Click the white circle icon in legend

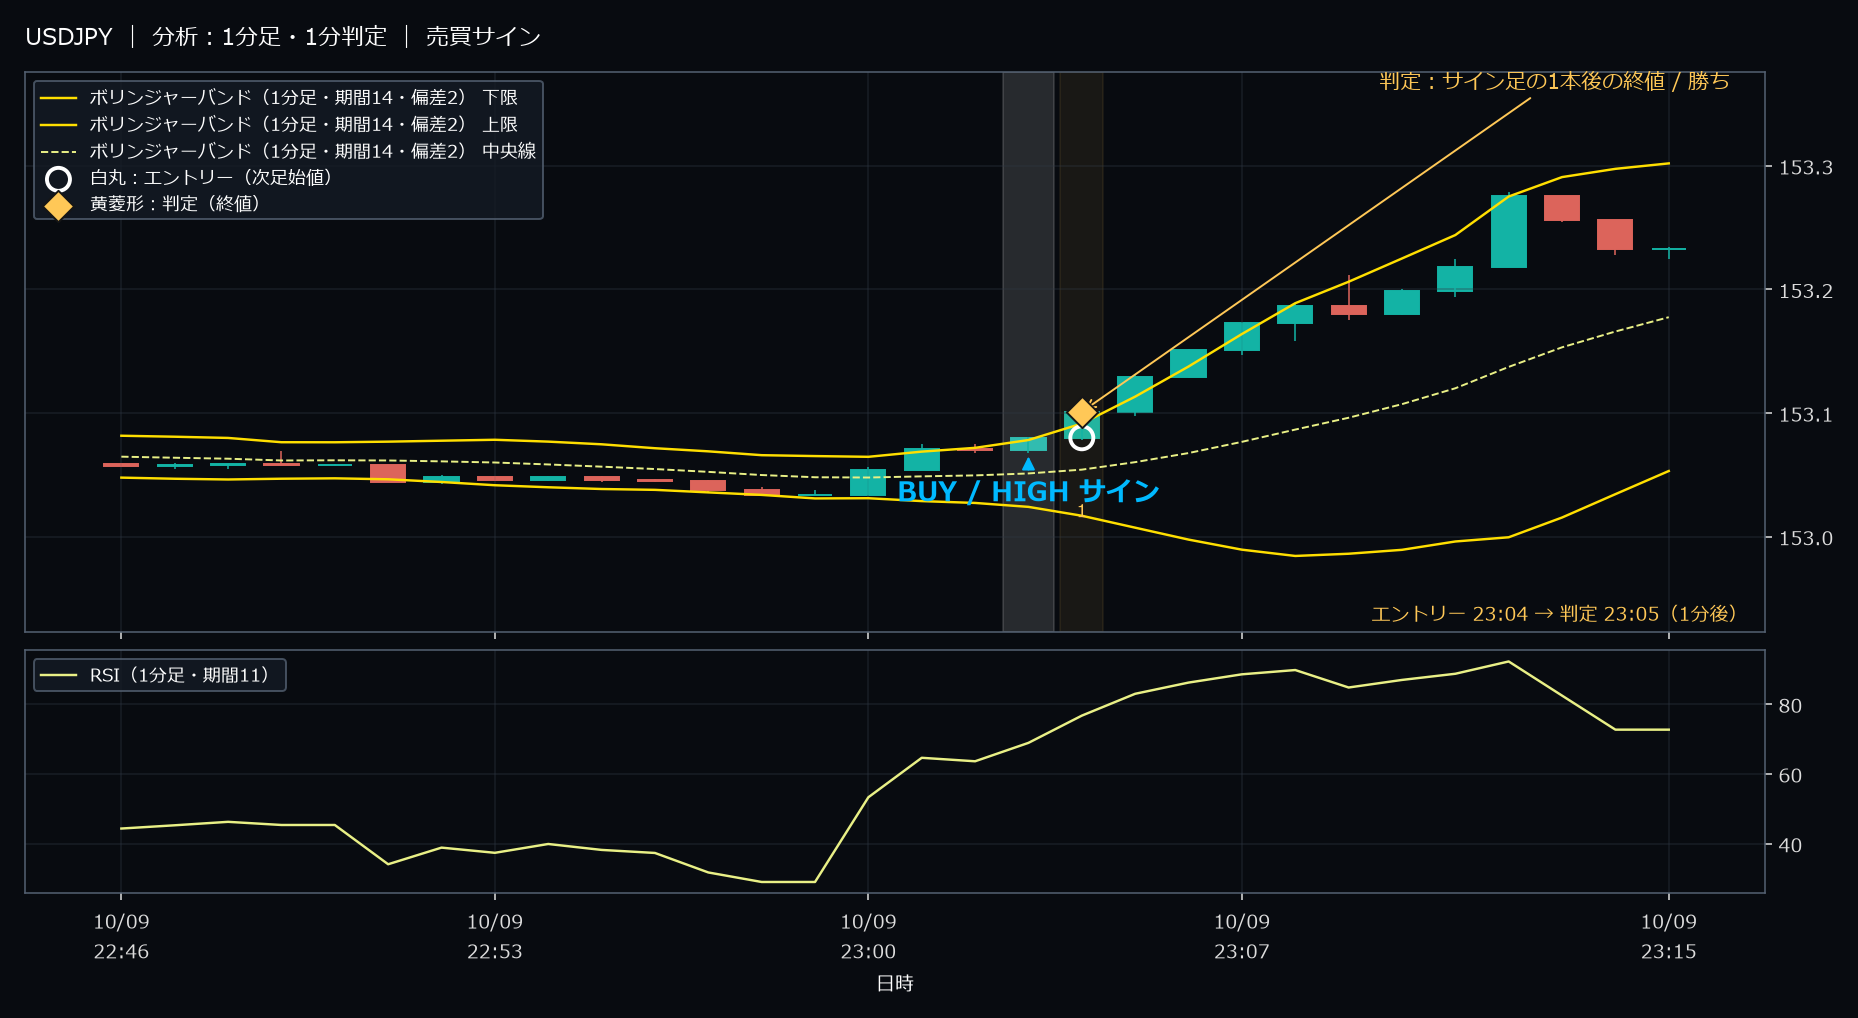click(x=58, y=179)
